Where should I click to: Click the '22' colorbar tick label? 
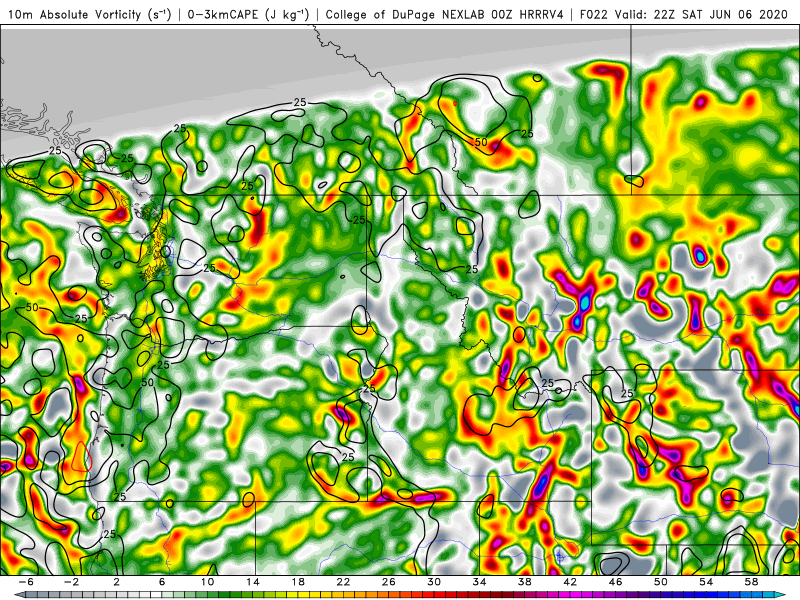[343, 582]
